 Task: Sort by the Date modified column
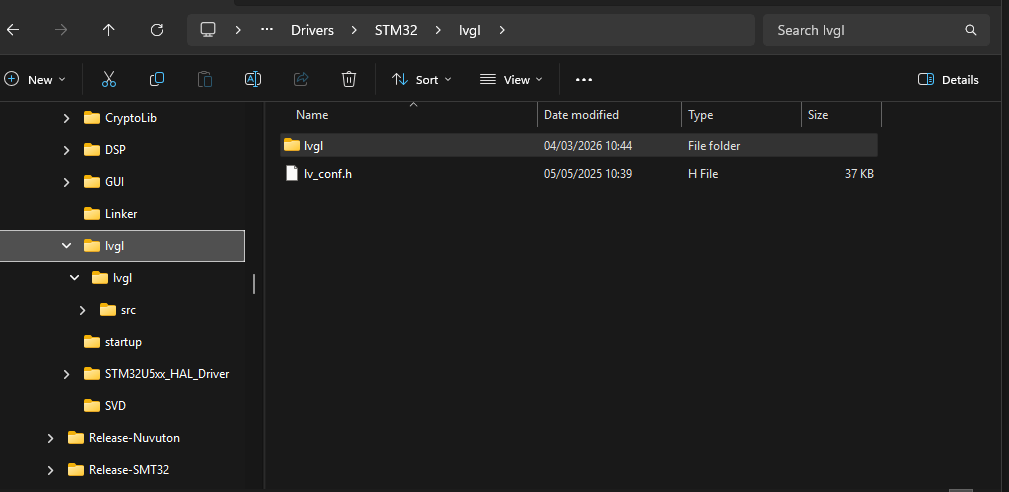[x=581, y=115]
